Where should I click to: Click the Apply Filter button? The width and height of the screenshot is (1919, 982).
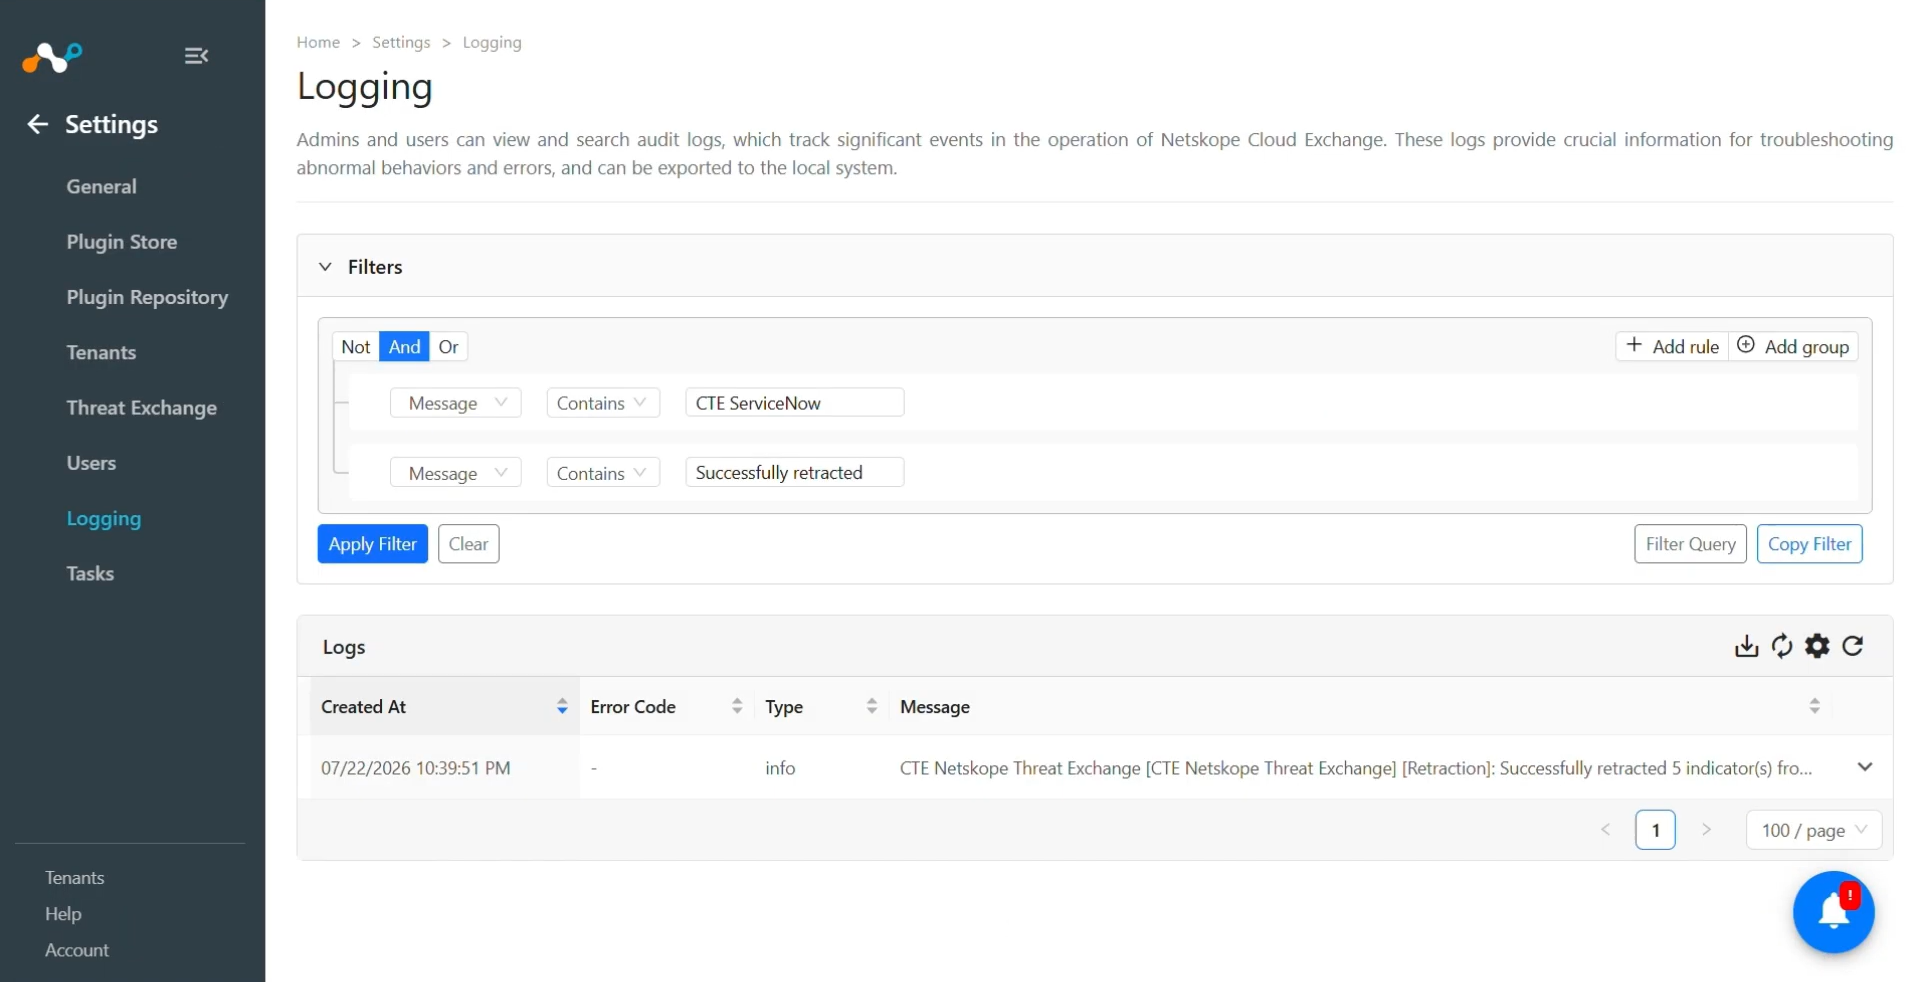373,544
